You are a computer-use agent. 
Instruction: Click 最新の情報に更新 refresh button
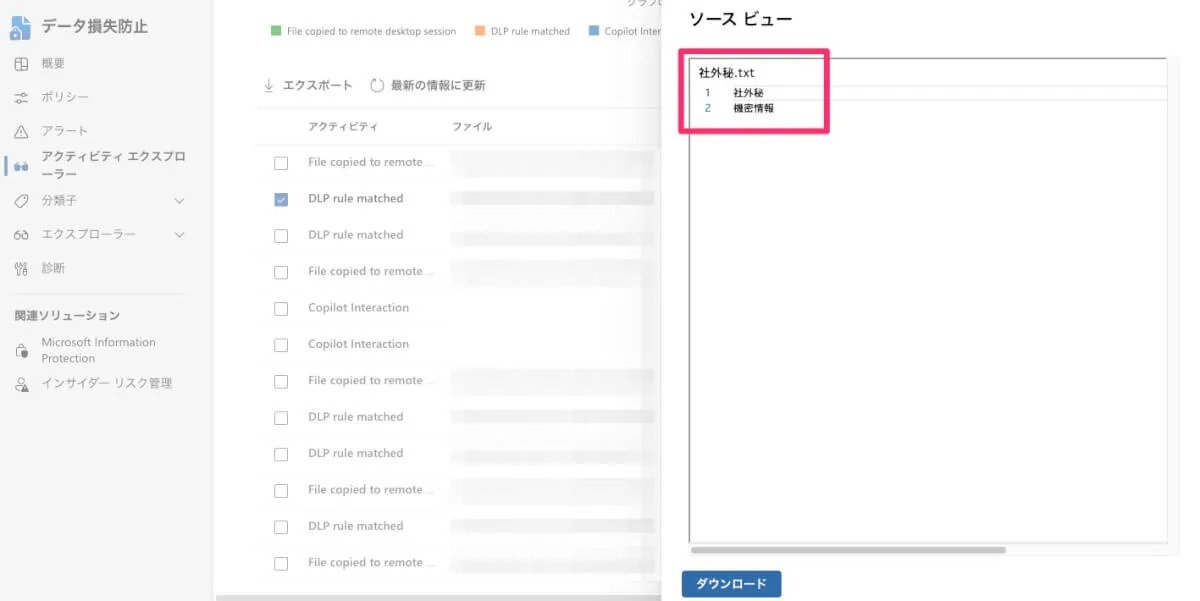[x=428, y=86]
